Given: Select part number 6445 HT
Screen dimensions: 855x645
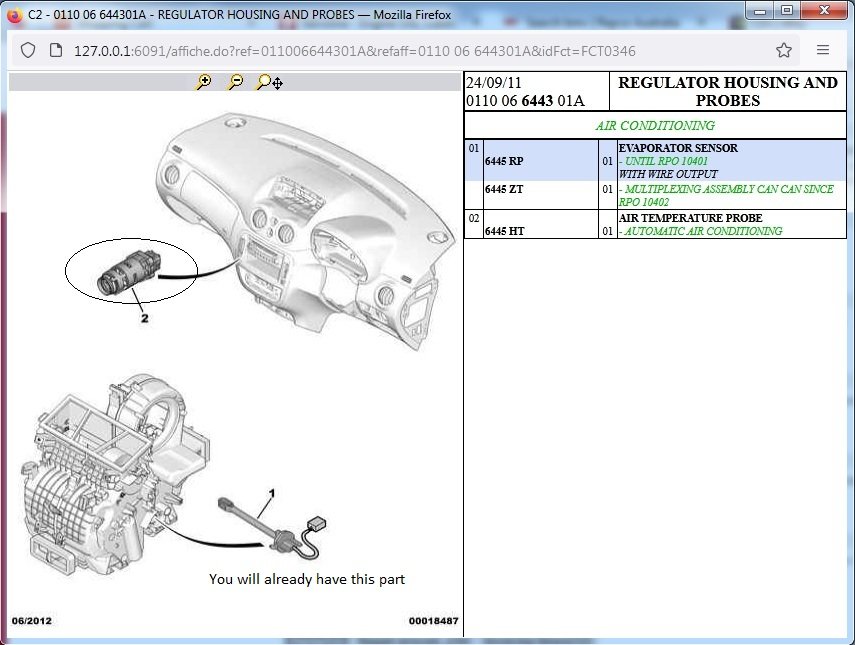Looking at the screenshot, I should [x=504, y=231].
